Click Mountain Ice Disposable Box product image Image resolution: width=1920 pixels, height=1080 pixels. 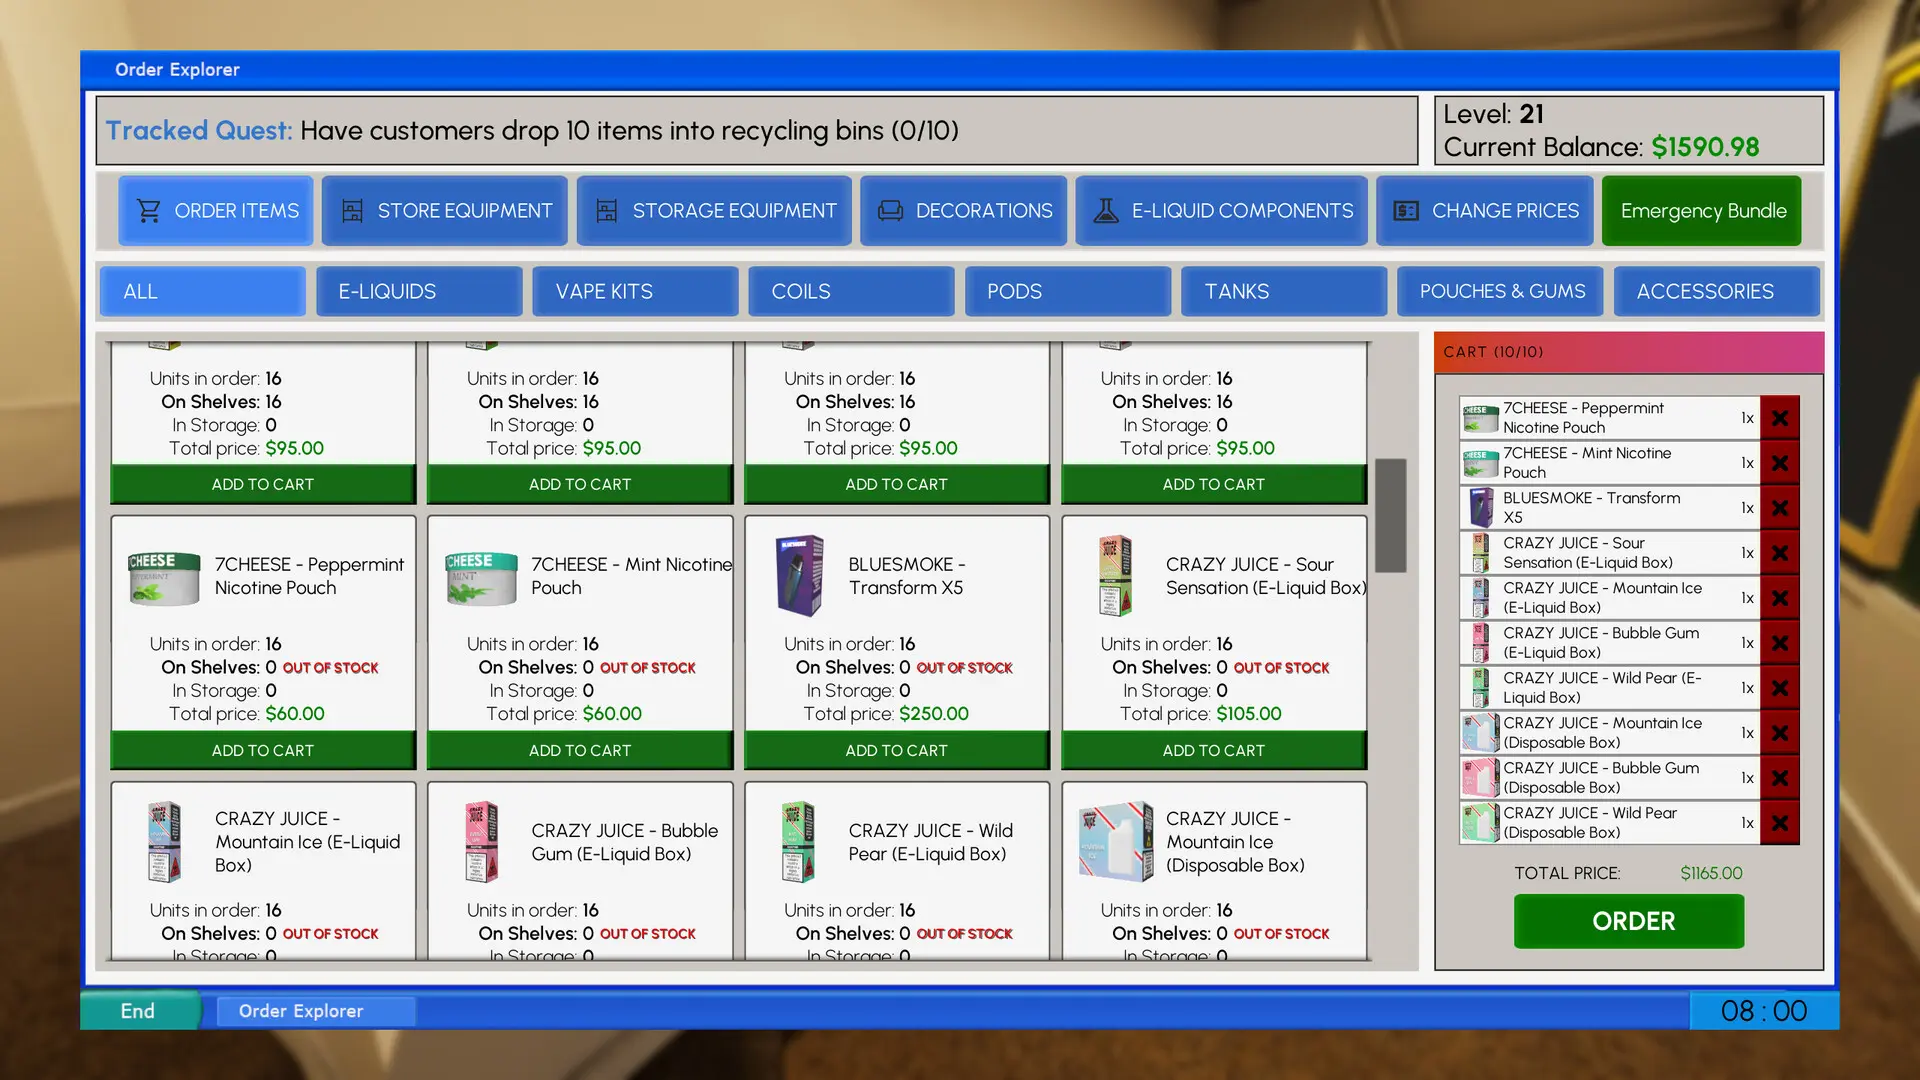pyautogui.click(x=1116, y=842)
